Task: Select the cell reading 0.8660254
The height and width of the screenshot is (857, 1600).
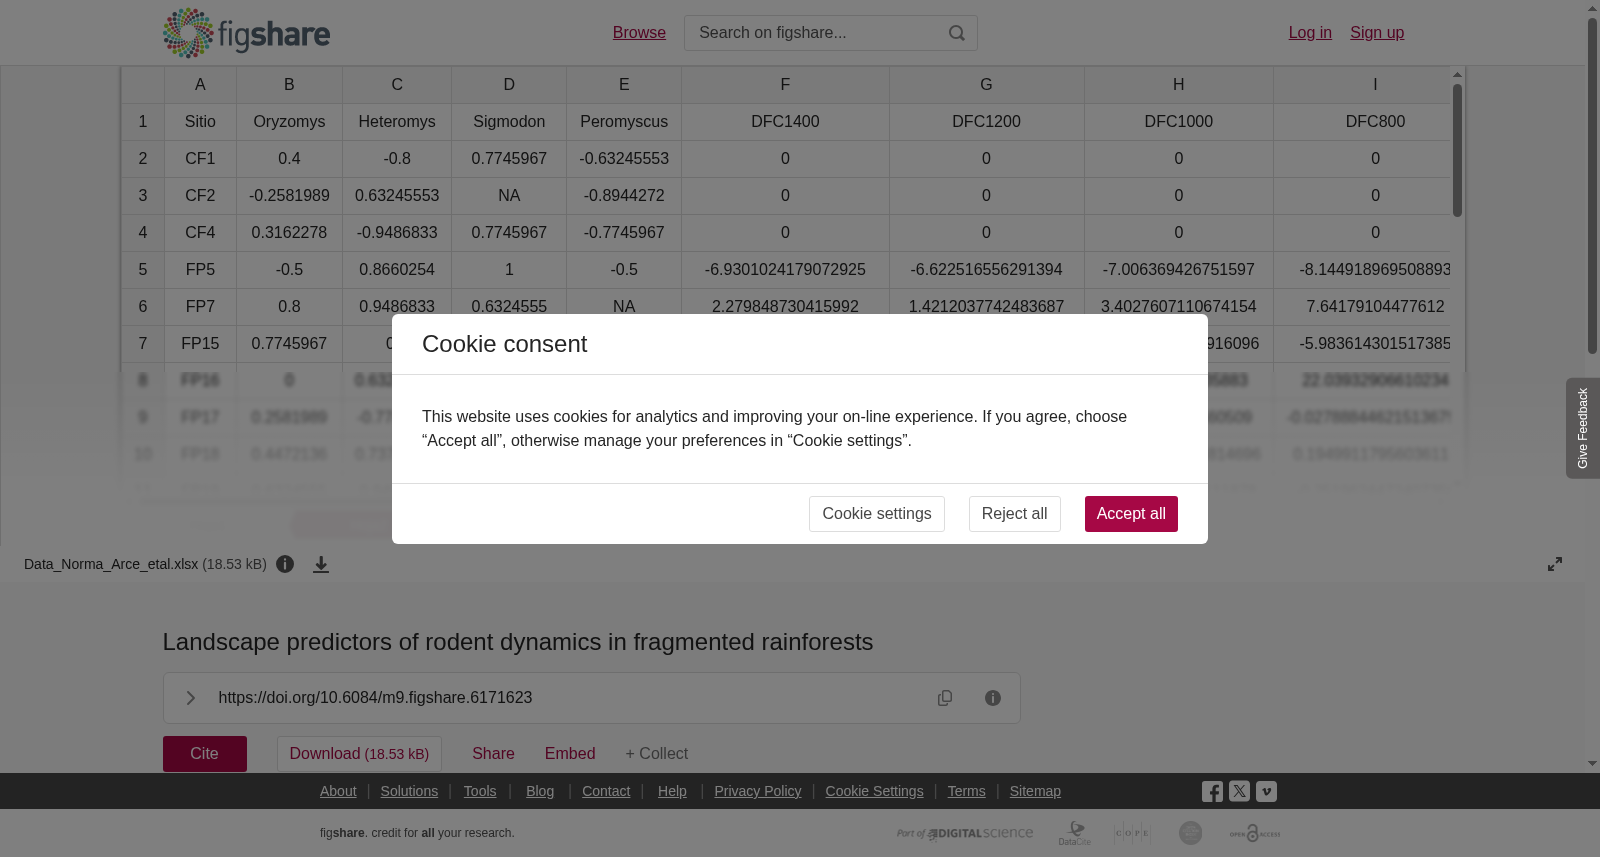Action: point(397,270)
